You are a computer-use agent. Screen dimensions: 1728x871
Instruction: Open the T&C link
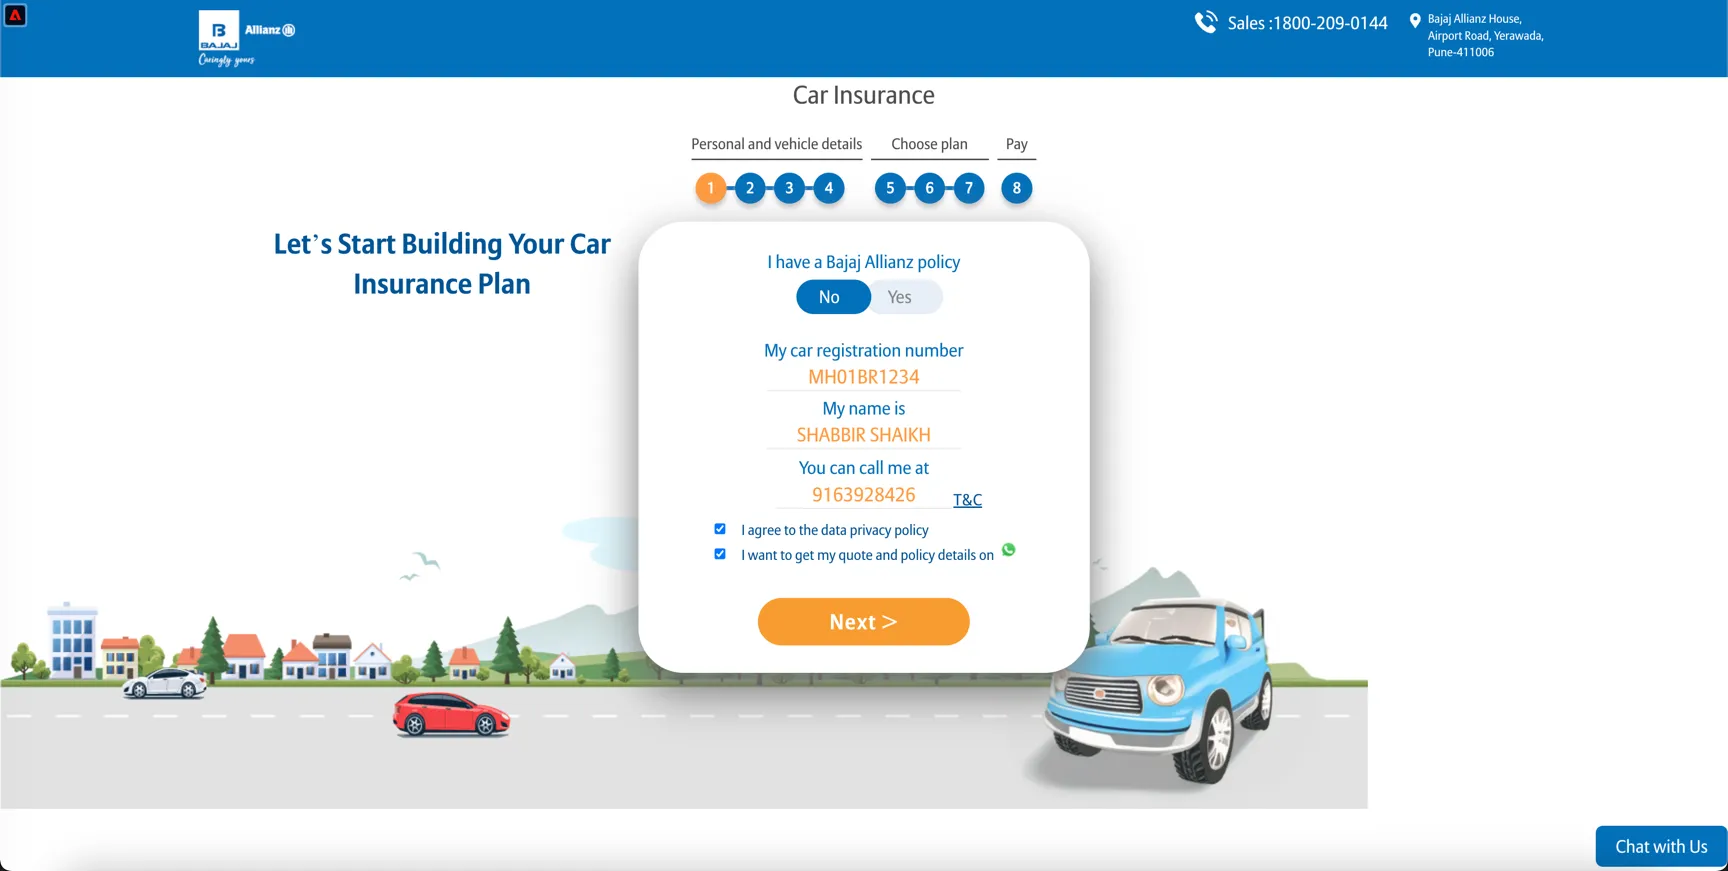pyautogui.click(x=967, y=500)
